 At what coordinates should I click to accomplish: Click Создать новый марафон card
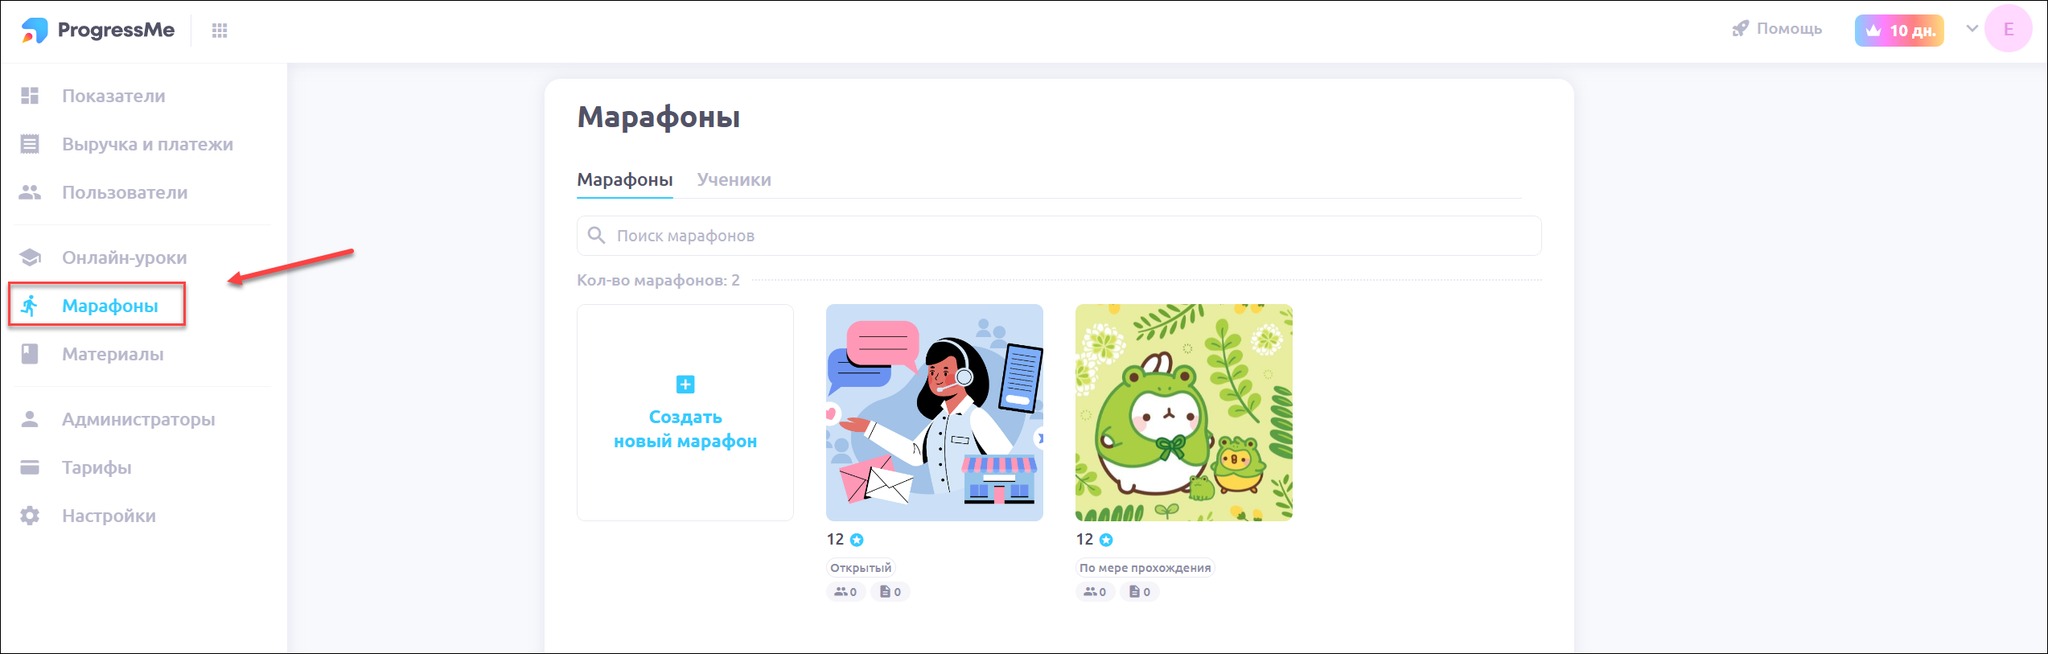pyautogui.click(x=685, y=413)
